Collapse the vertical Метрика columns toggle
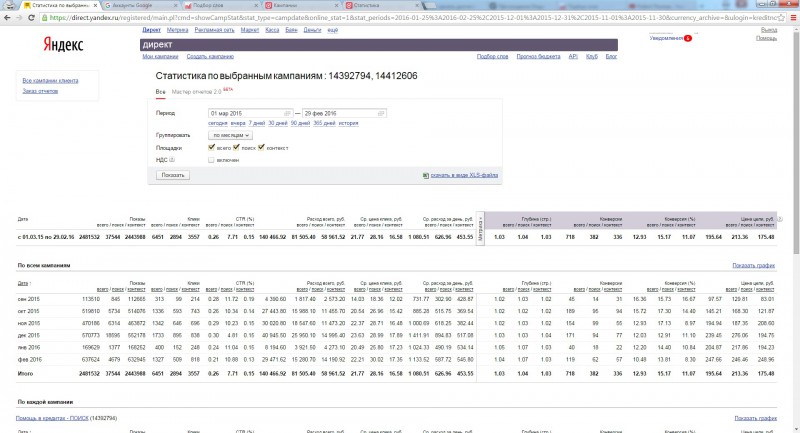Screen dimensions: 800x433 click(x=480, y=229)
